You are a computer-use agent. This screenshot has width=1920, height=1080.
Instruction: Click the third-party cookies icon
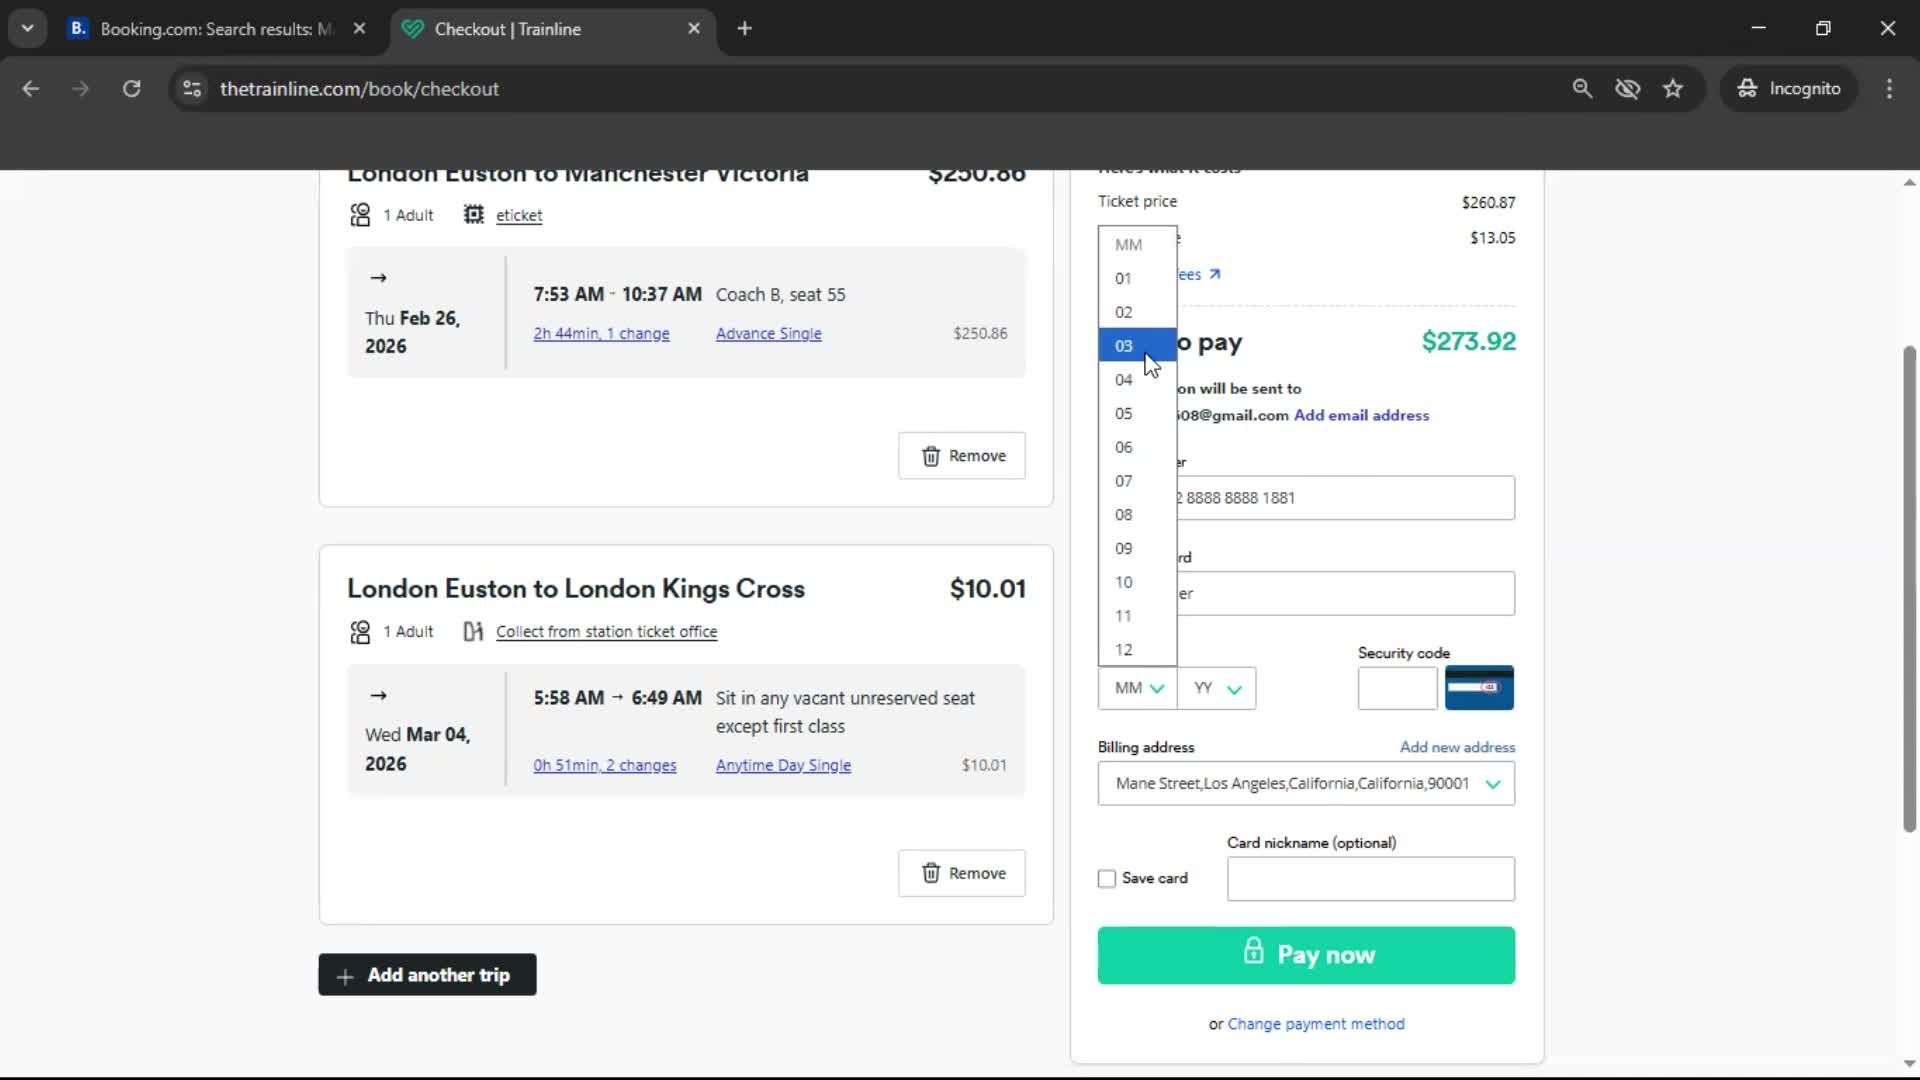[1628, 88]
